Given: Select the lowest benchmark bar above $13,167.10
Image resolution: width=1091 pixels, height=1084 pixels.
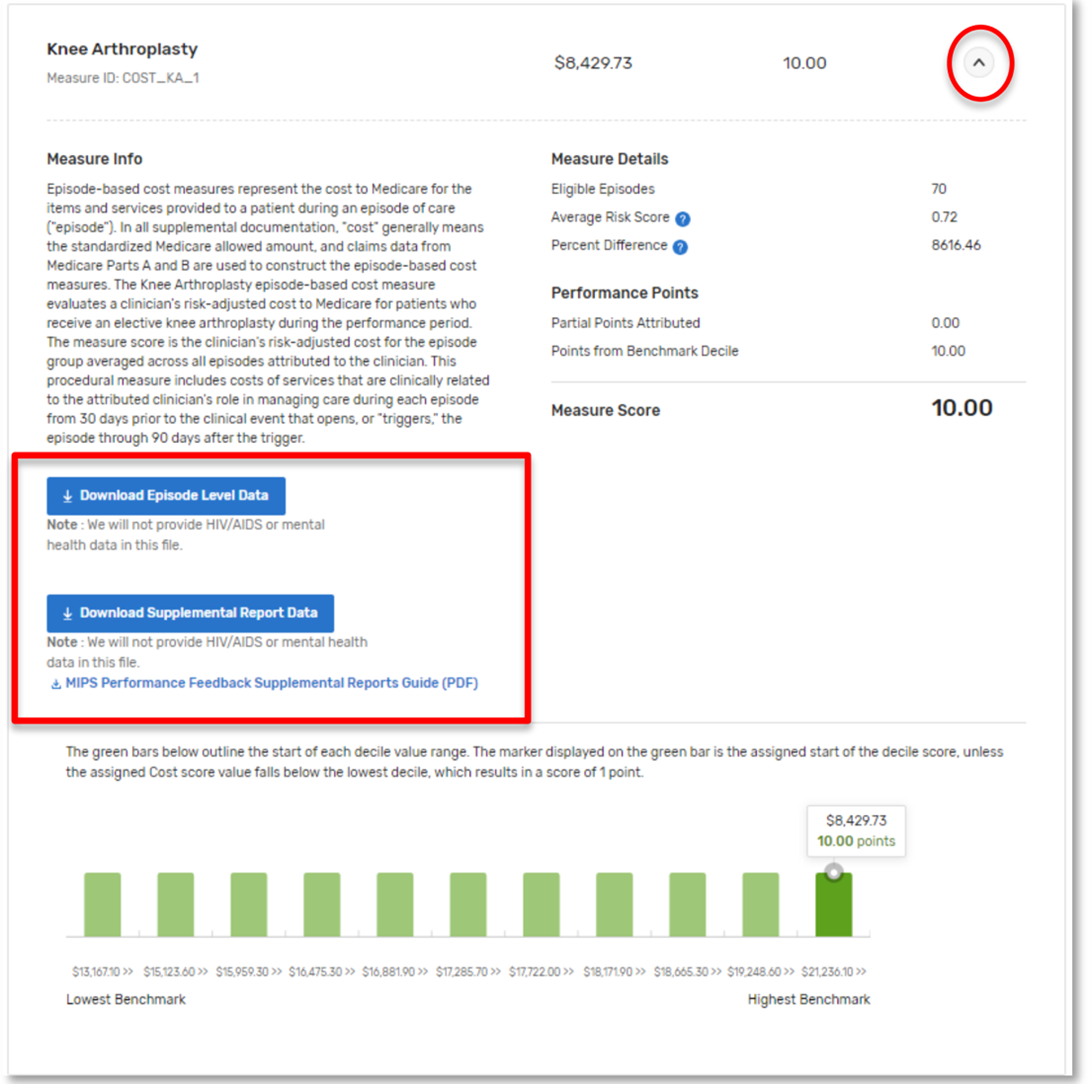Looking at the screenshot, I should 102,904.
